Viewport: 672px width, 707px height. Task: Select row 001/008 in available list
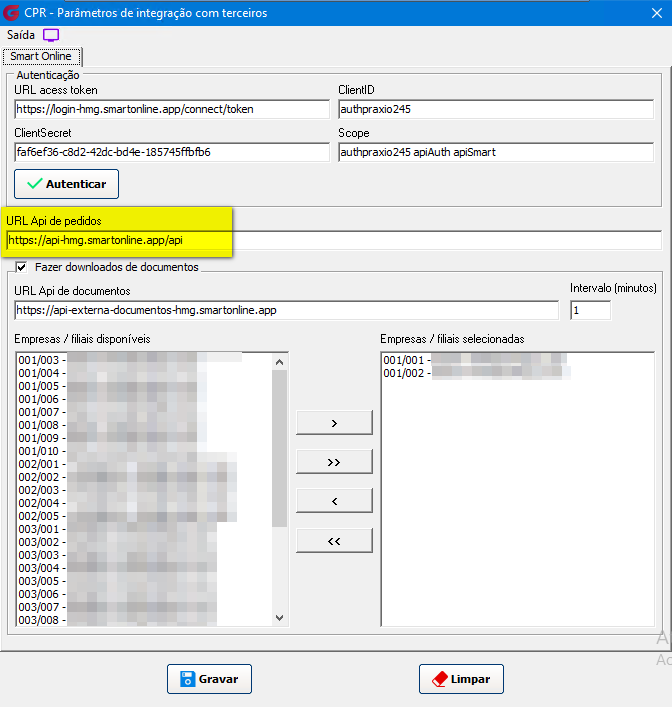(144, 425)
